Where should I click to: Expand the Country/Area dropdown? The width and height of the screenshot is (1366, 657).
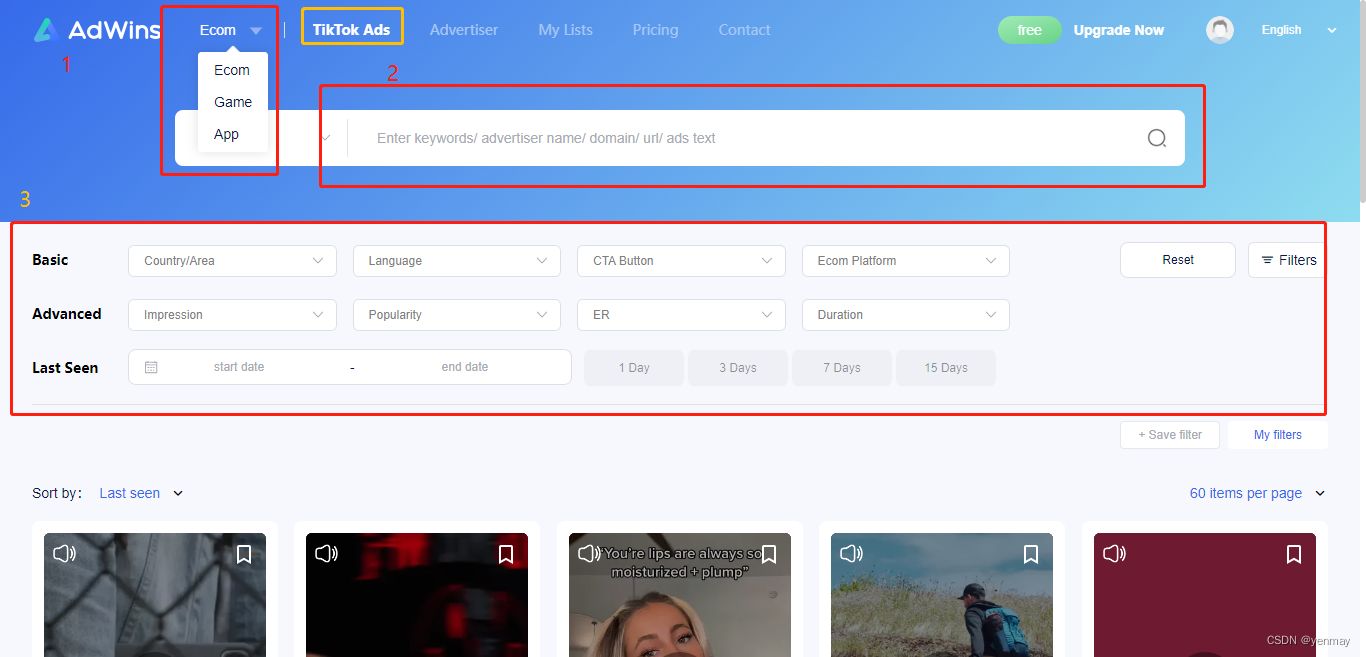click(x=233, y=261)
